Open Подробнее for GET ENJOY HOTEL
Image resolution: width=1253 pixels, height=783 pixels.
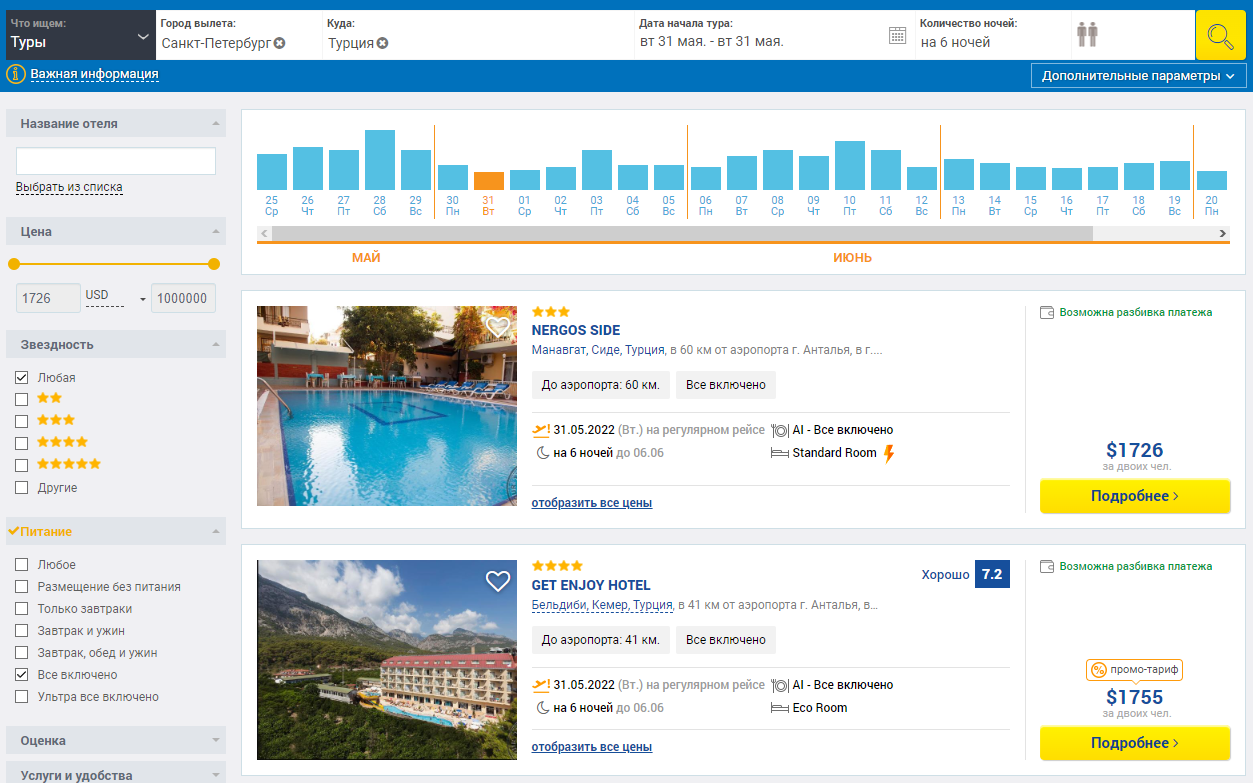coord(1135,743)
